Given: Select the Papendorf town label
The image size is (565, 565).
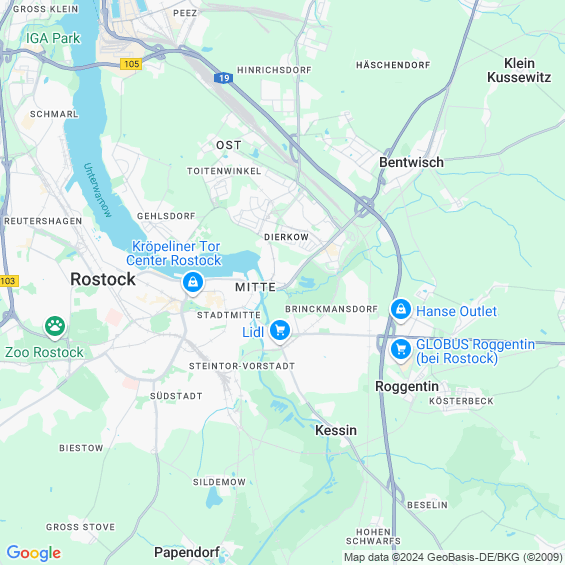Looking at the screenshot, I should [187, 552].
